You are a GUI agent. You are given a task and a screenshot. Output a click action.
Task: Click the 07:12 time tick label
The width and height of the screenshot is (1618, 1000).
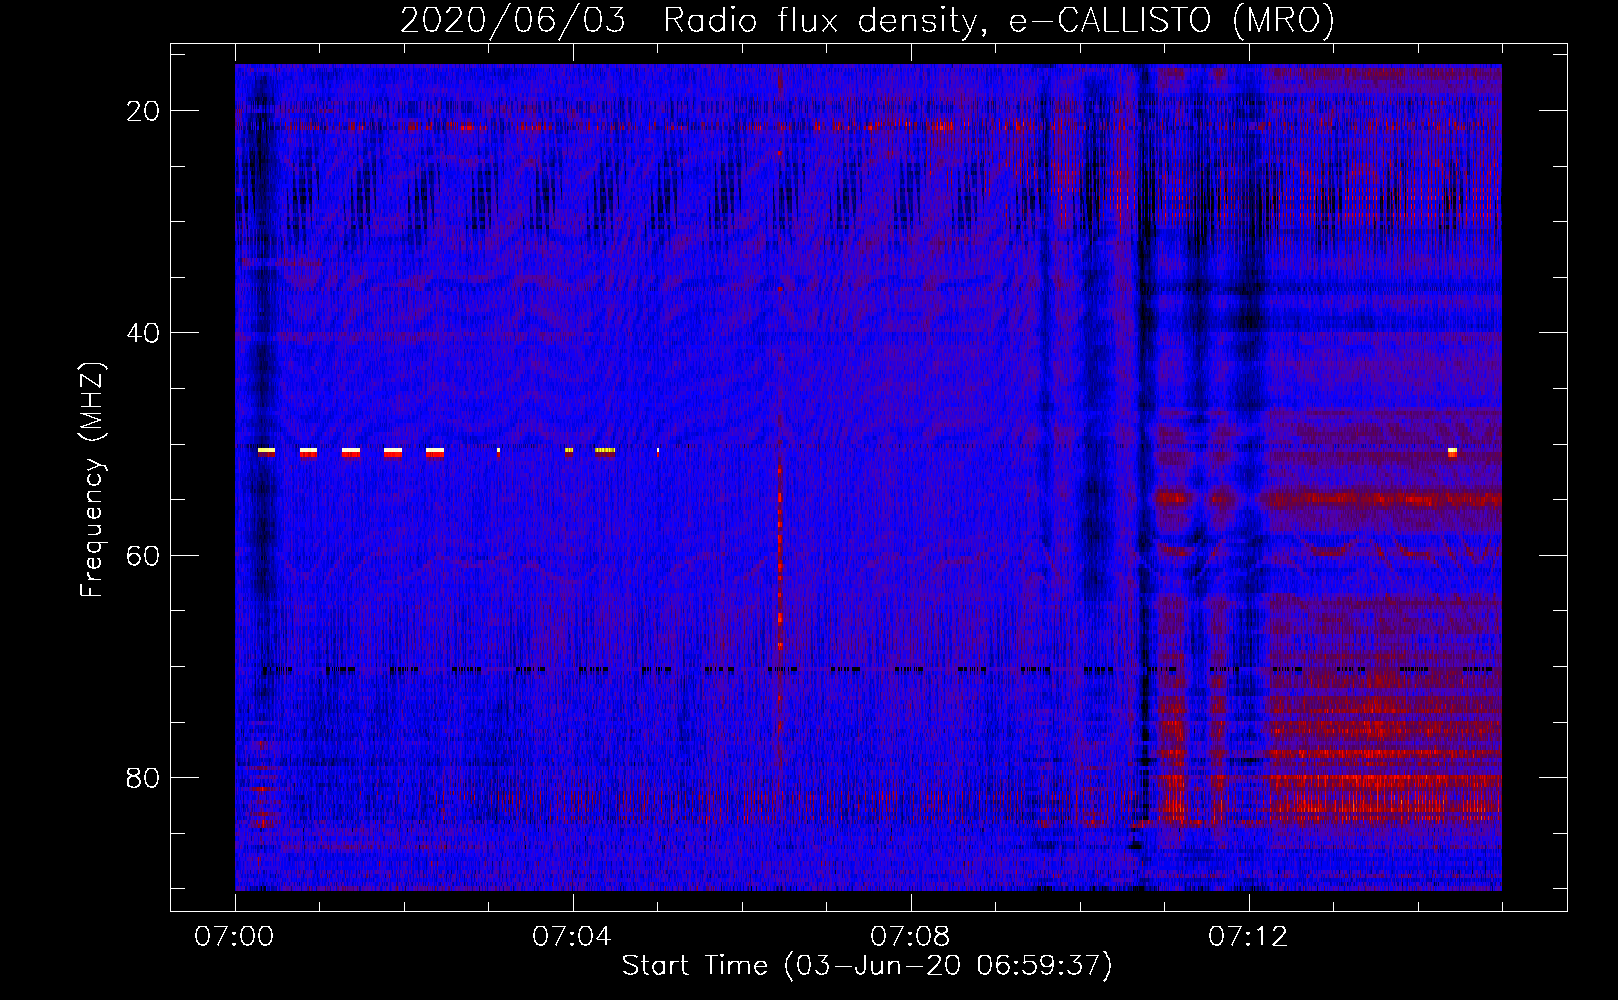tap(1248, 937)
